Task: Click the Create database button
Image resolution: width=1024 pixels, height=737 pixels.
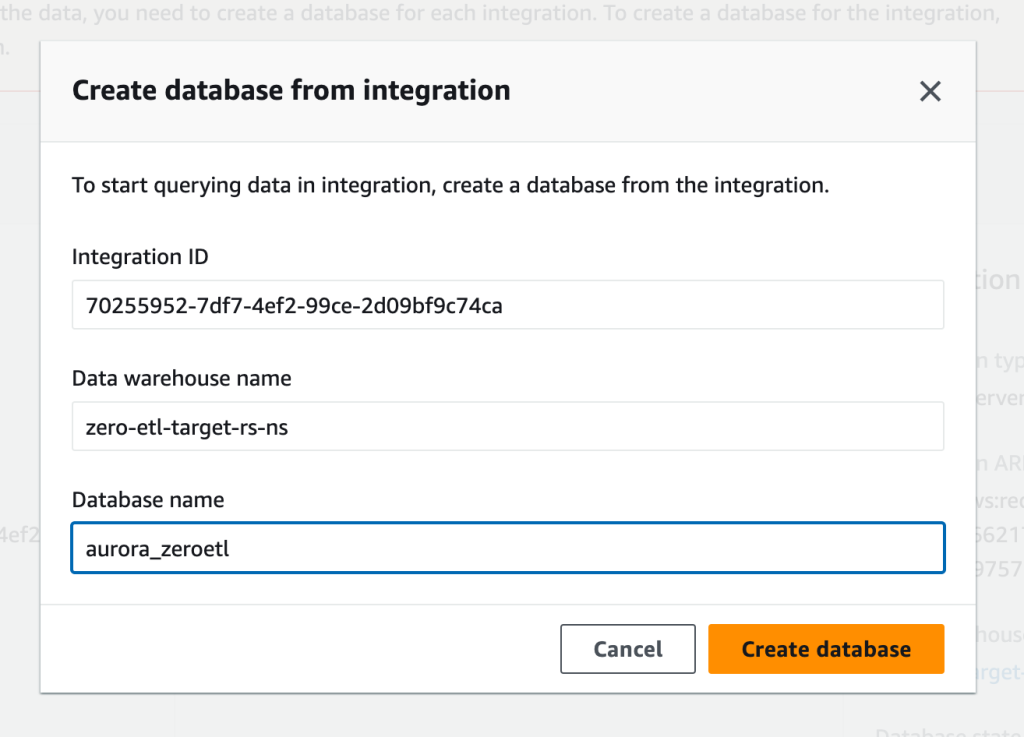Action: point(826,649)
